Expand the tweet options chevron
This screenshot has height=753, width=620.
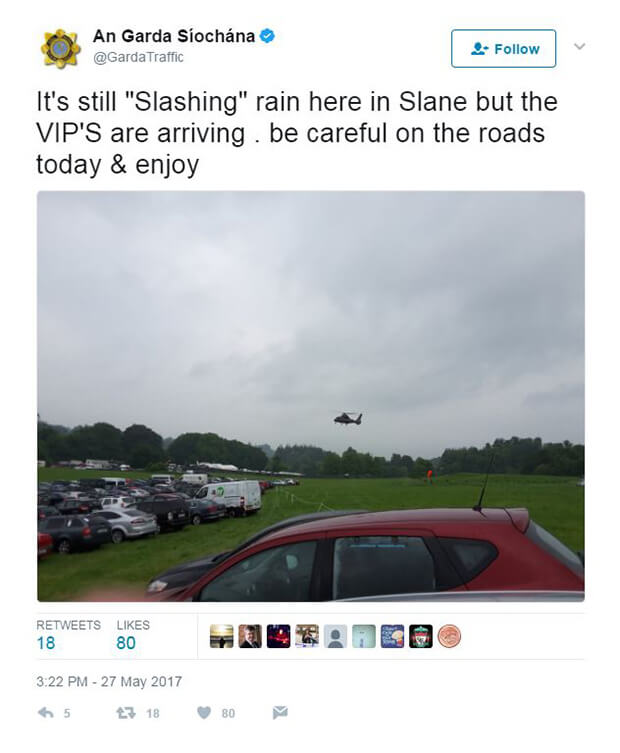[580, 47]
